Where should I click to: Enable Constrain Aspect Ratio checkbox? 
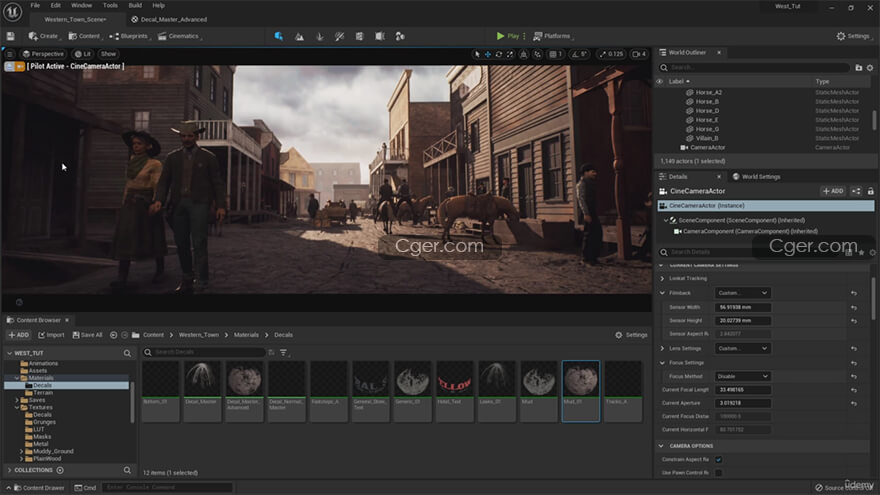point(718,460)
